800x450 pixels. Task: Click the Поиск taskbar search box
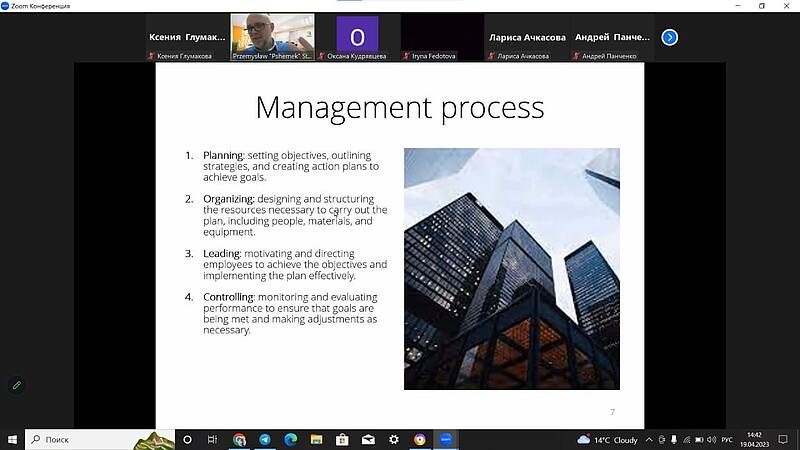pos(100,439)
